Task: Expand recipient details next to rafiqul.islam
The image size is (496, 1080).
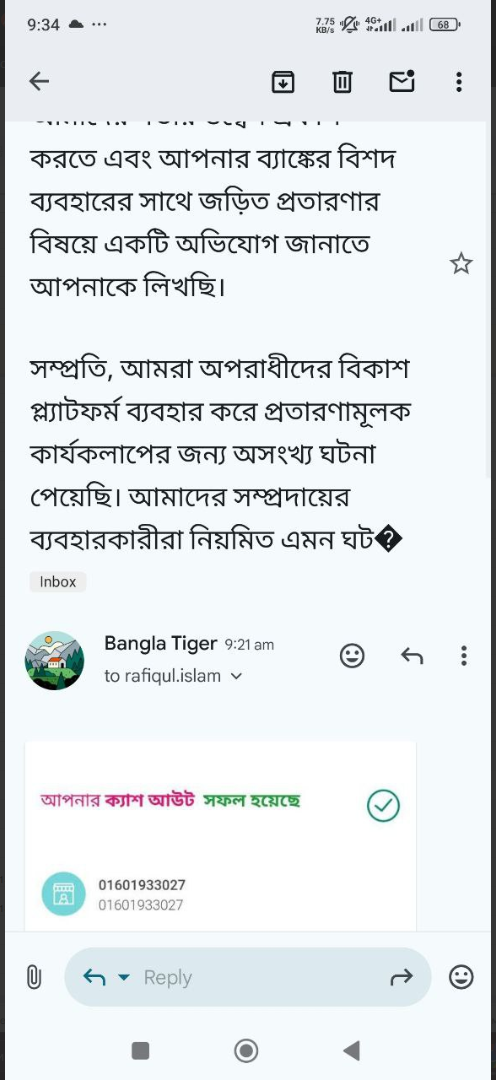Action: click(236, 676)
